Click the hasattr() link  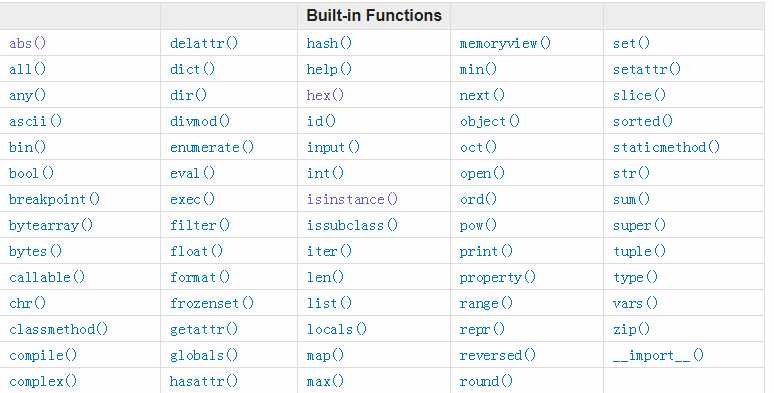pyautogui.click(x=204, y=381)
